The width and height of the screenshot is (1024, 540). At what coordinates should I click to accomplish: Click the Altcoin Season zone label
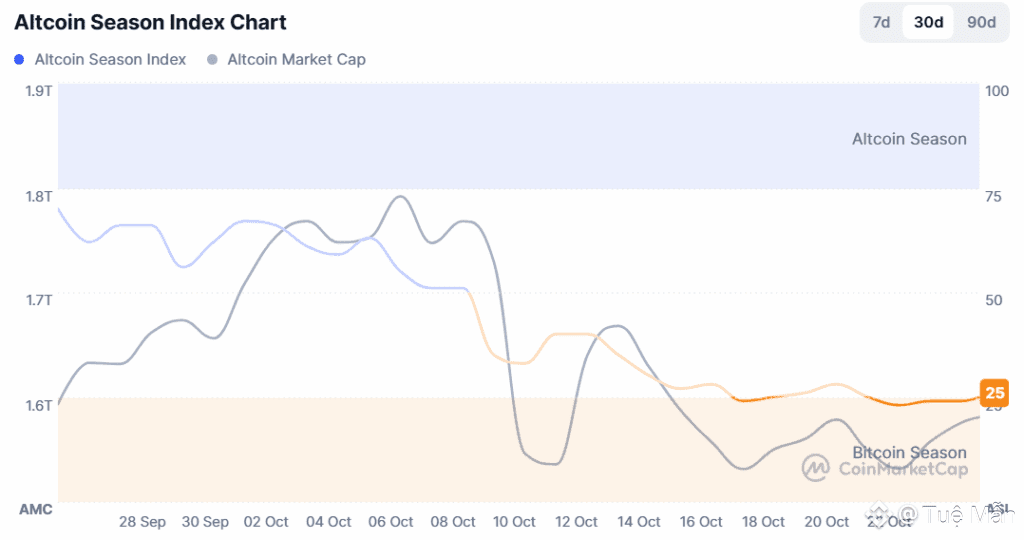point(909,139)
